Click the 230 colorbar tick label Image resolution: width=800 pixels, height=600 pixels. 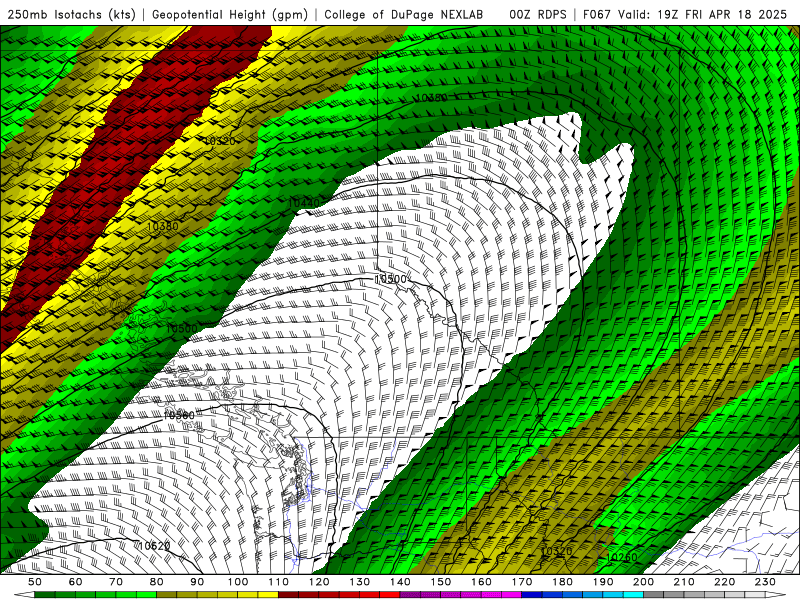point(765,582)
